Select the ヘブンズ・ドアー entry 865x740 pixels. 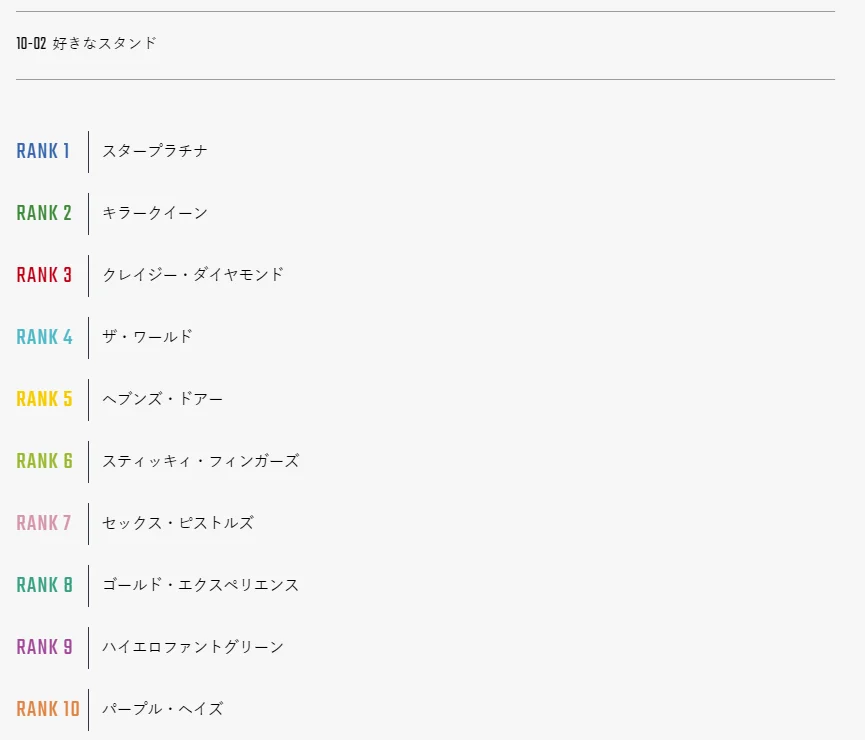[x=163, y=399]
